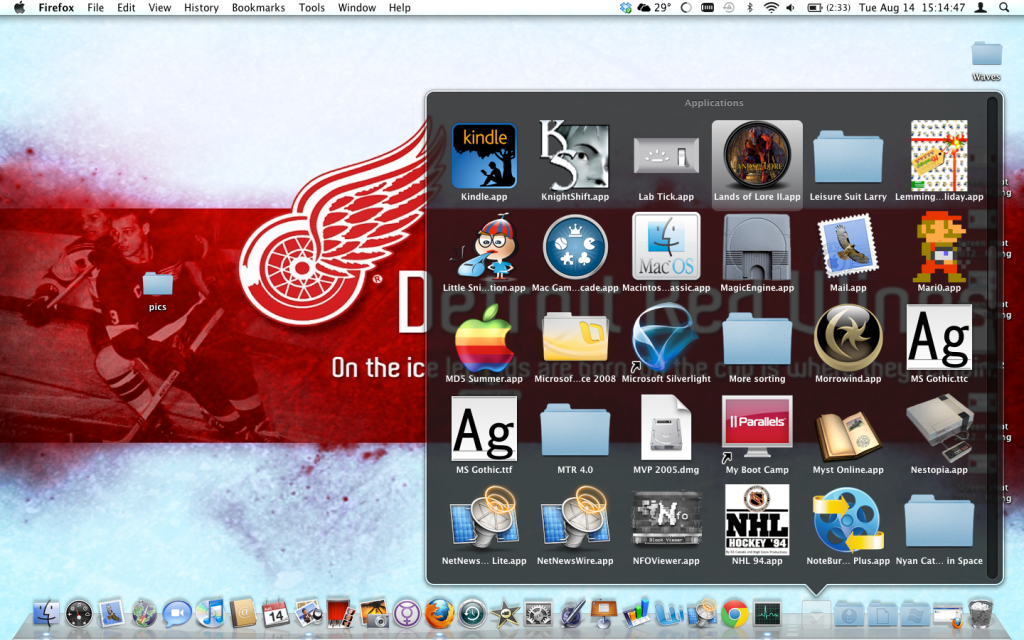This screenshot has width=1024, height=640.
Task: Open the Help menu
Action: (x=400, y=8)
